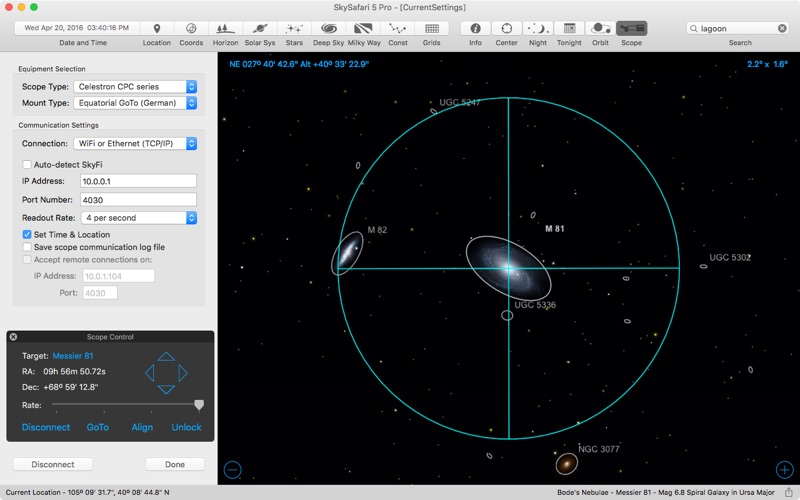This screenshot has height=500, width=800.
Task: Open the Deep Sky settings icon
Action: (329, 29)
